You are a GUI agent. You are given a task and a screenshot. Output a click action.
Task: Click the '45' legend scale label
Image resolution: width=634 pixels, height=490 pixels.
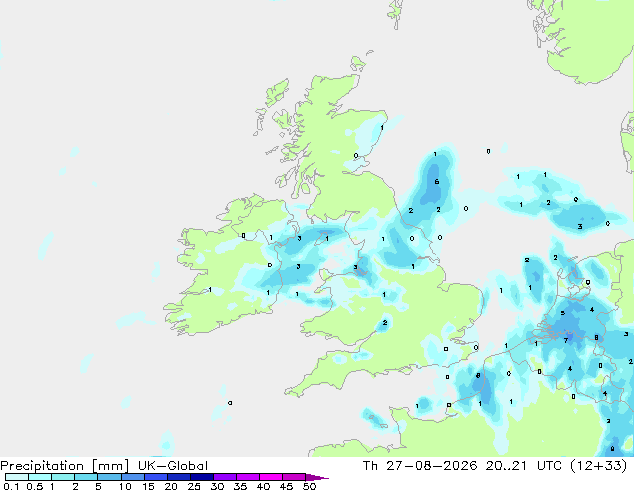286,486
